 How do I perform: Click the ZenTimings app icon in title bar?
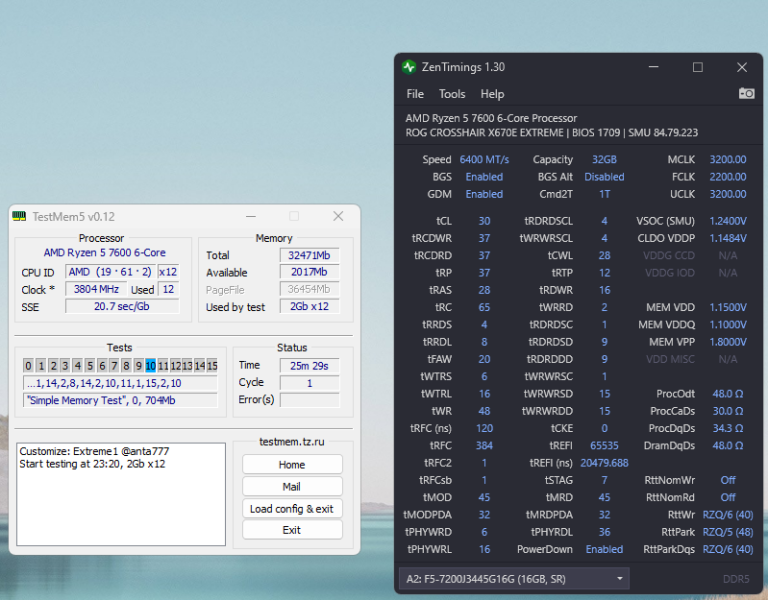click(x=408, y=67)
